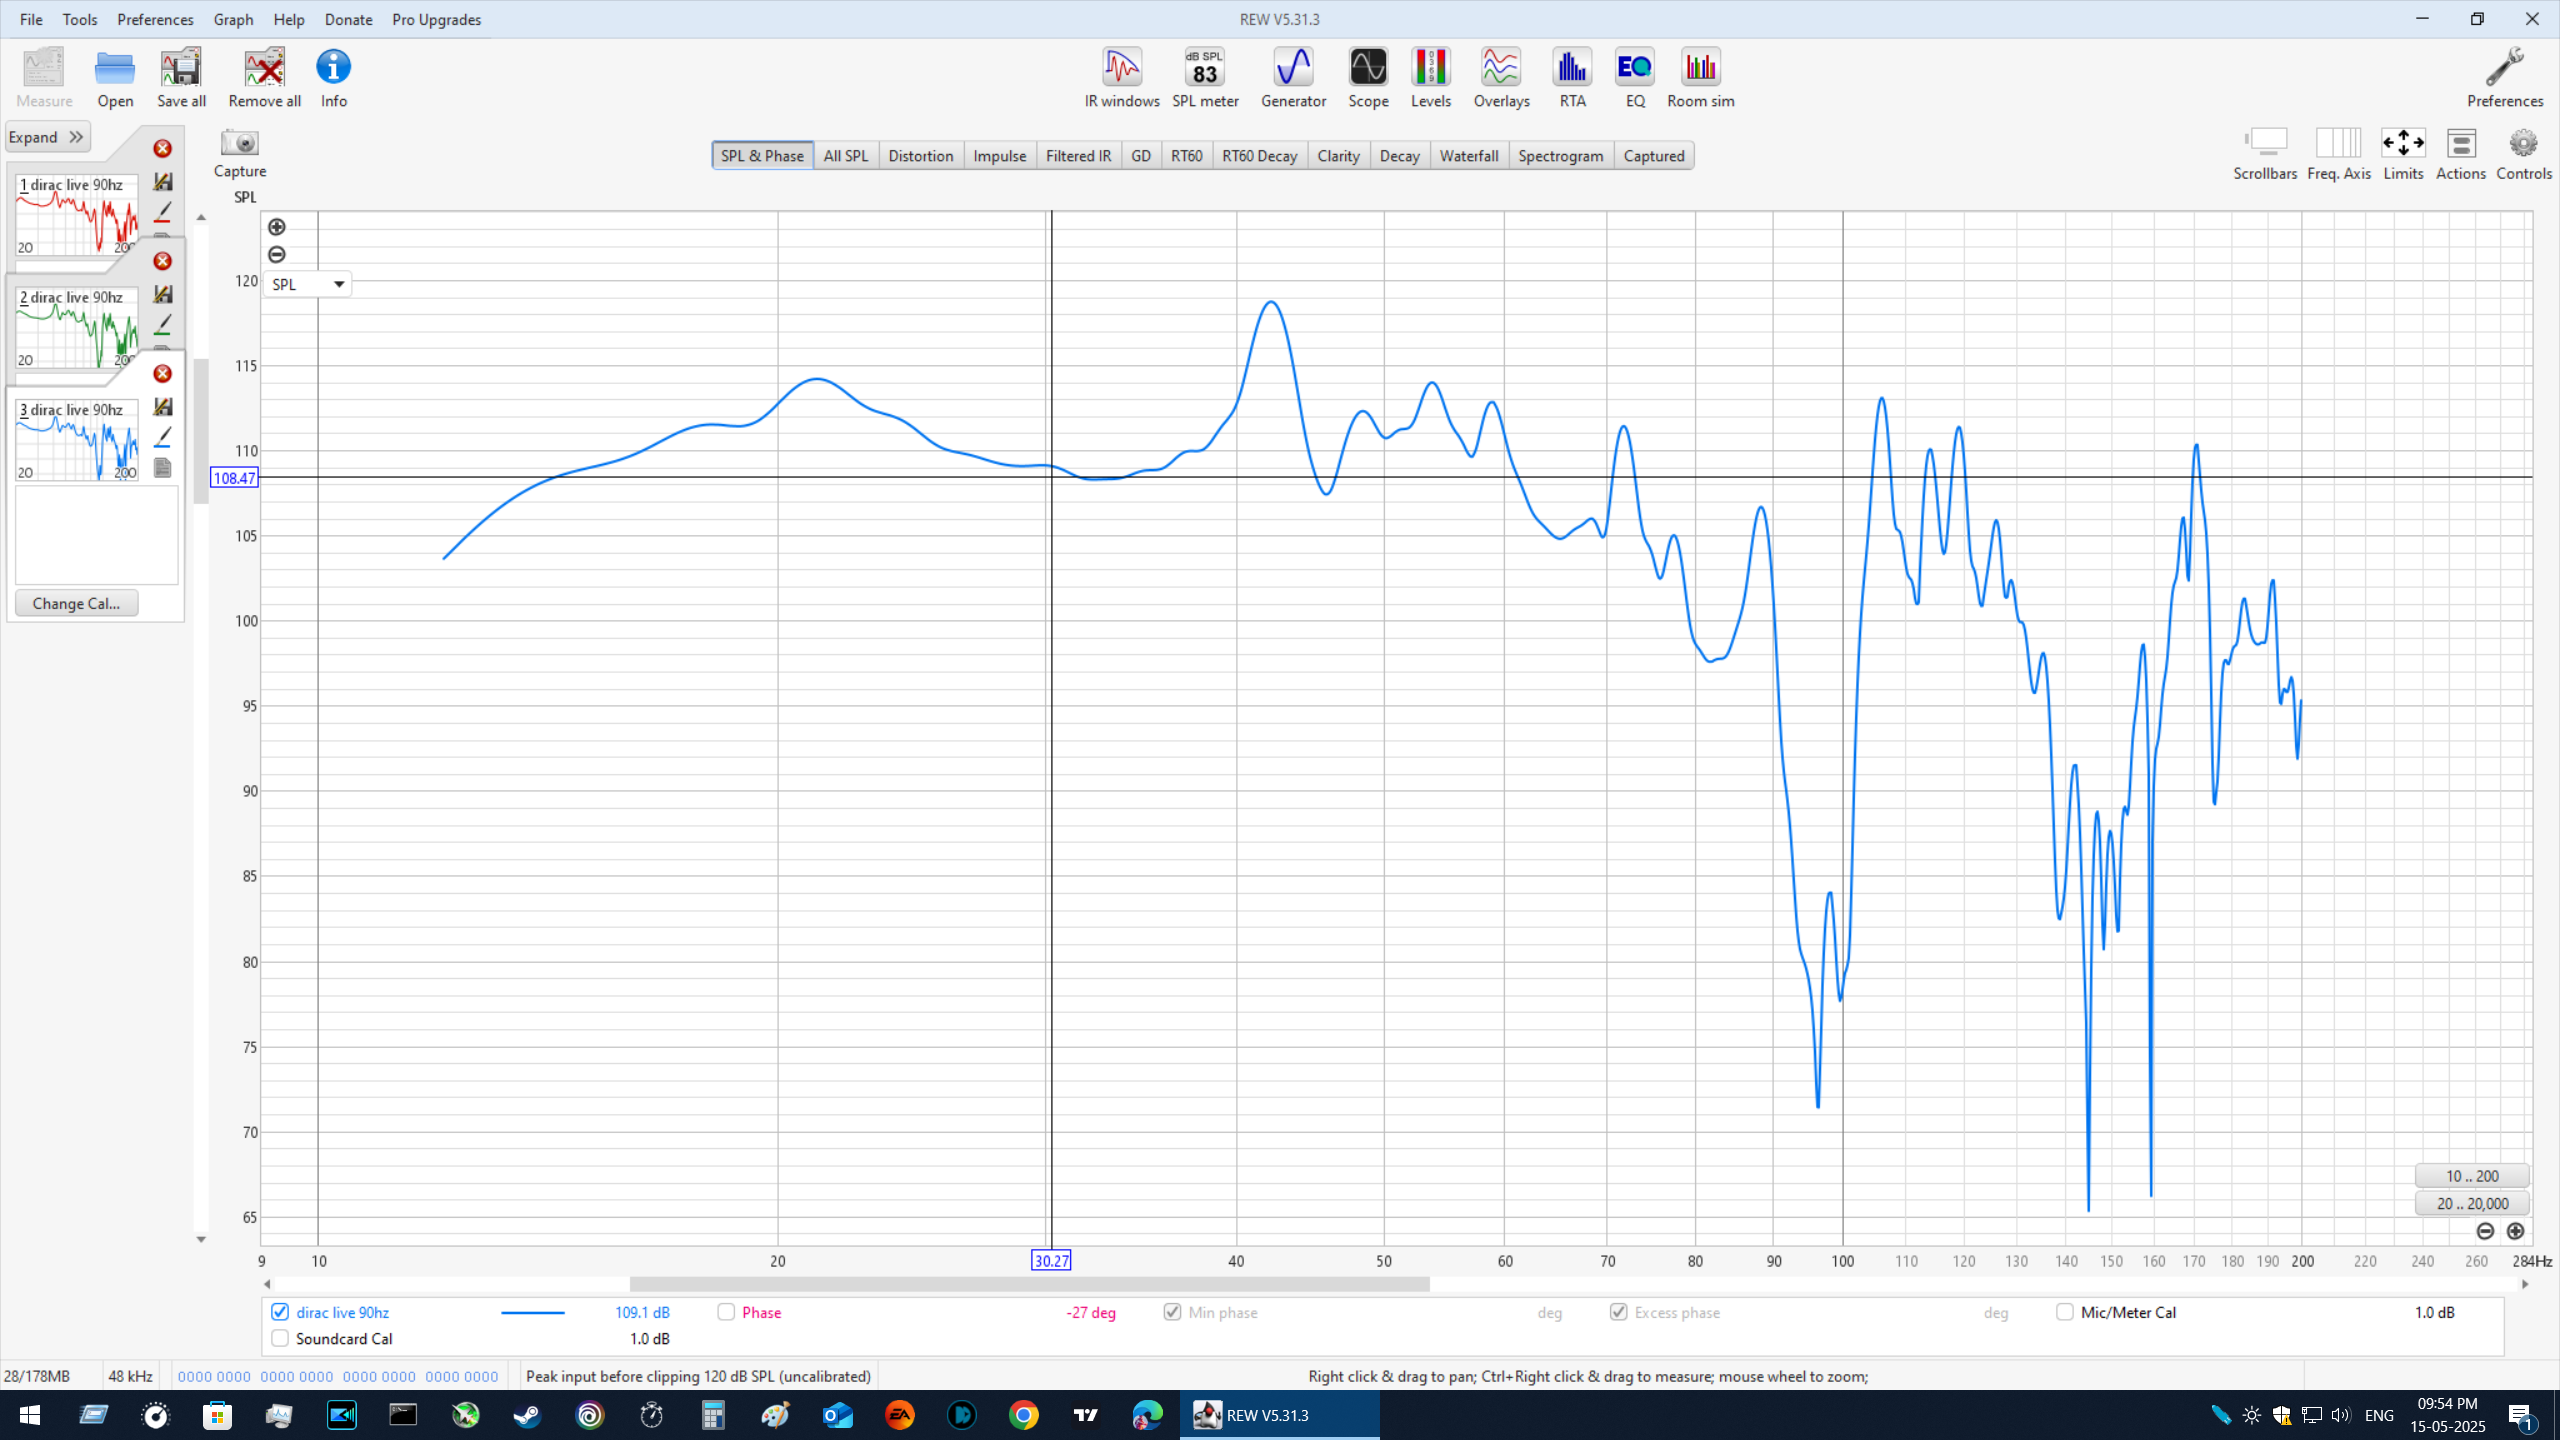Open the Scope tool

tap(1368, 78)
